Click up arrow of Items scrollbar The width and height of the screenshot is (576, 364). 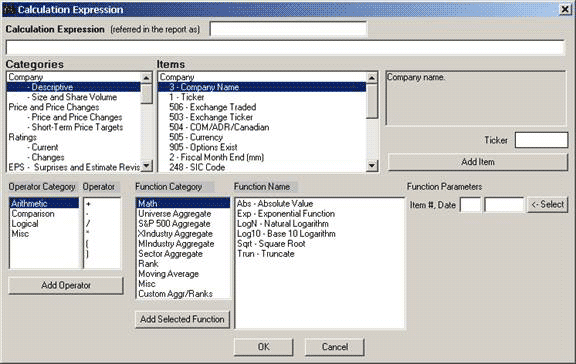(372, 78)
